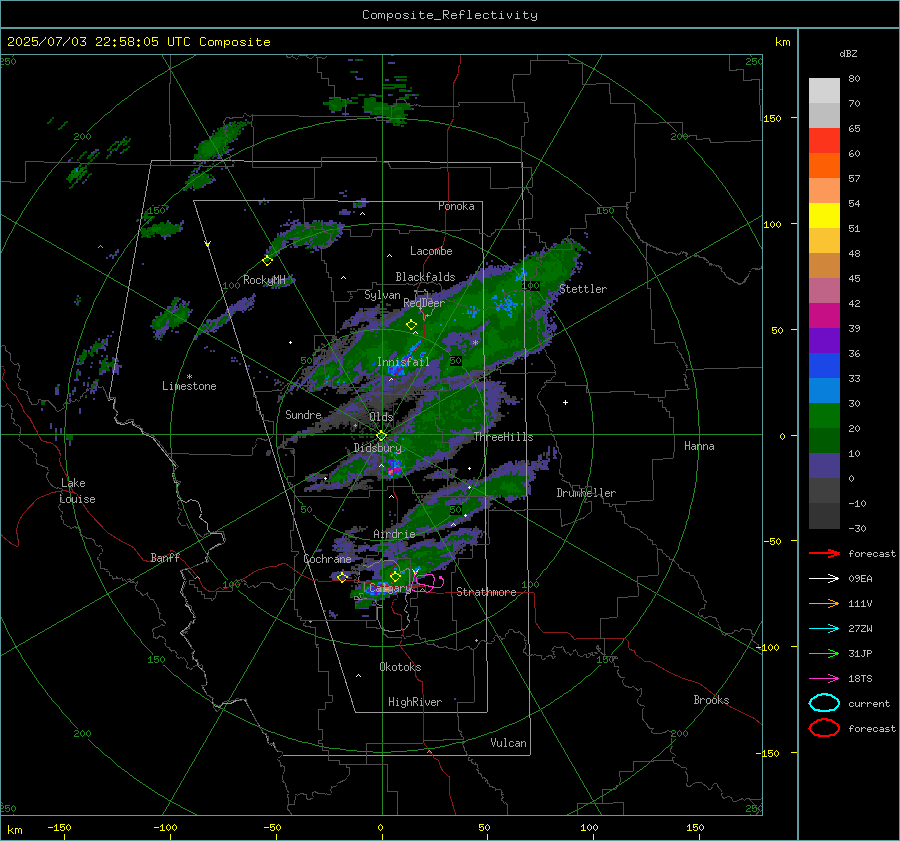This screenshot has width=900, height=841.
Task: Click the Okotoks town label
Action: point(400,667)
